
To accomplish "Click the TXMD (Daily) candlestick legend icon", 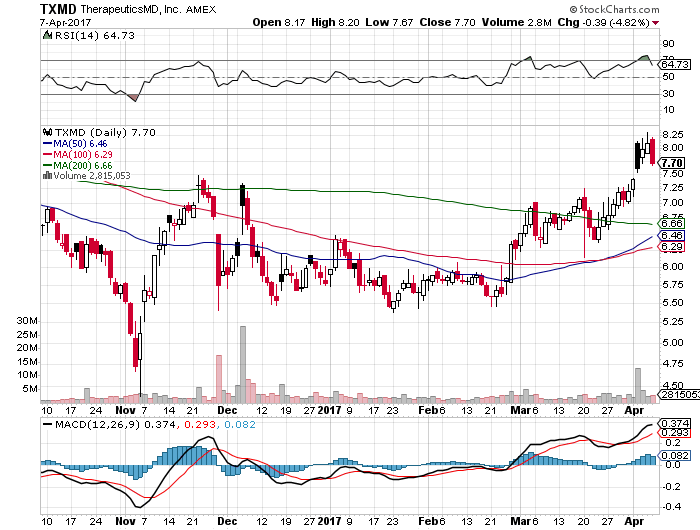I will [46, 131].
